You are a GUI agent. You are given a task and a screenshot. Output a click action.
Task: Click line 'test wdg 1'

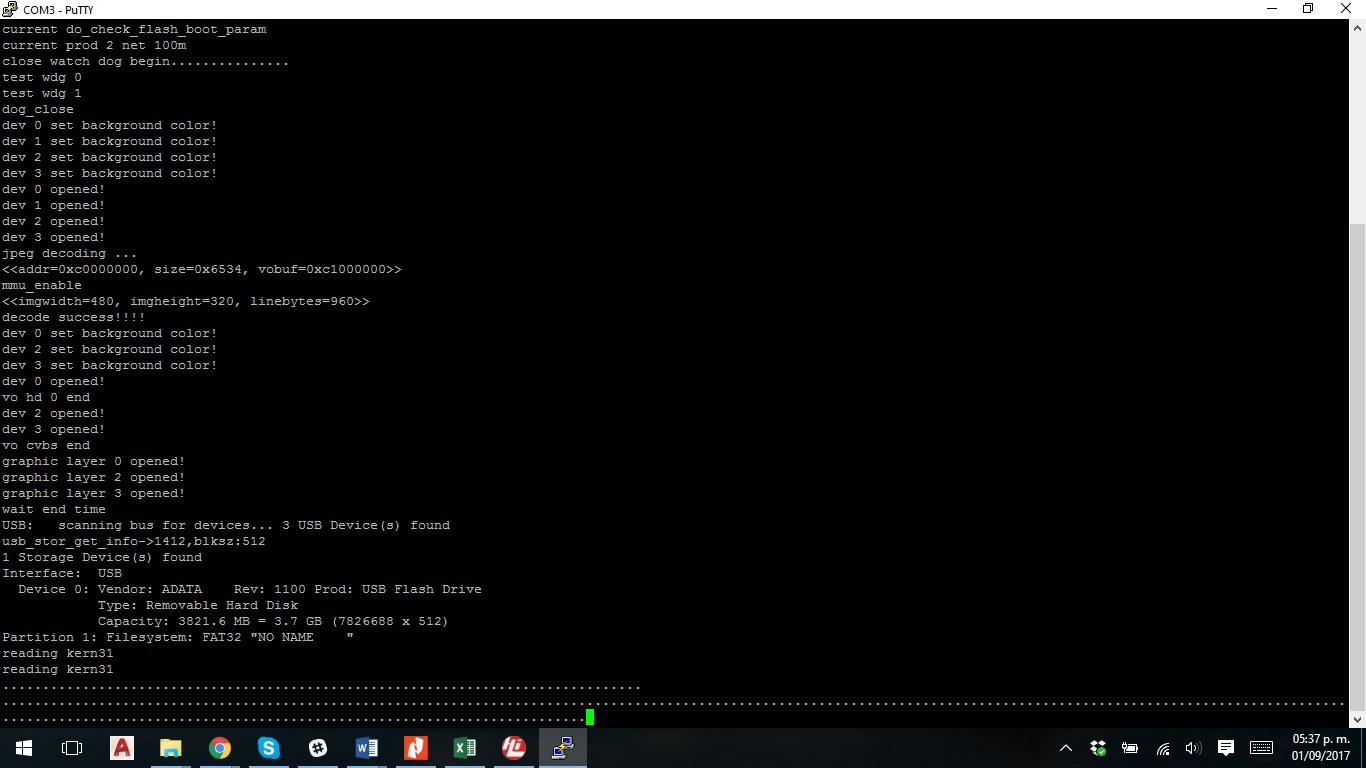pyautogui.click(x=42, y=93)
